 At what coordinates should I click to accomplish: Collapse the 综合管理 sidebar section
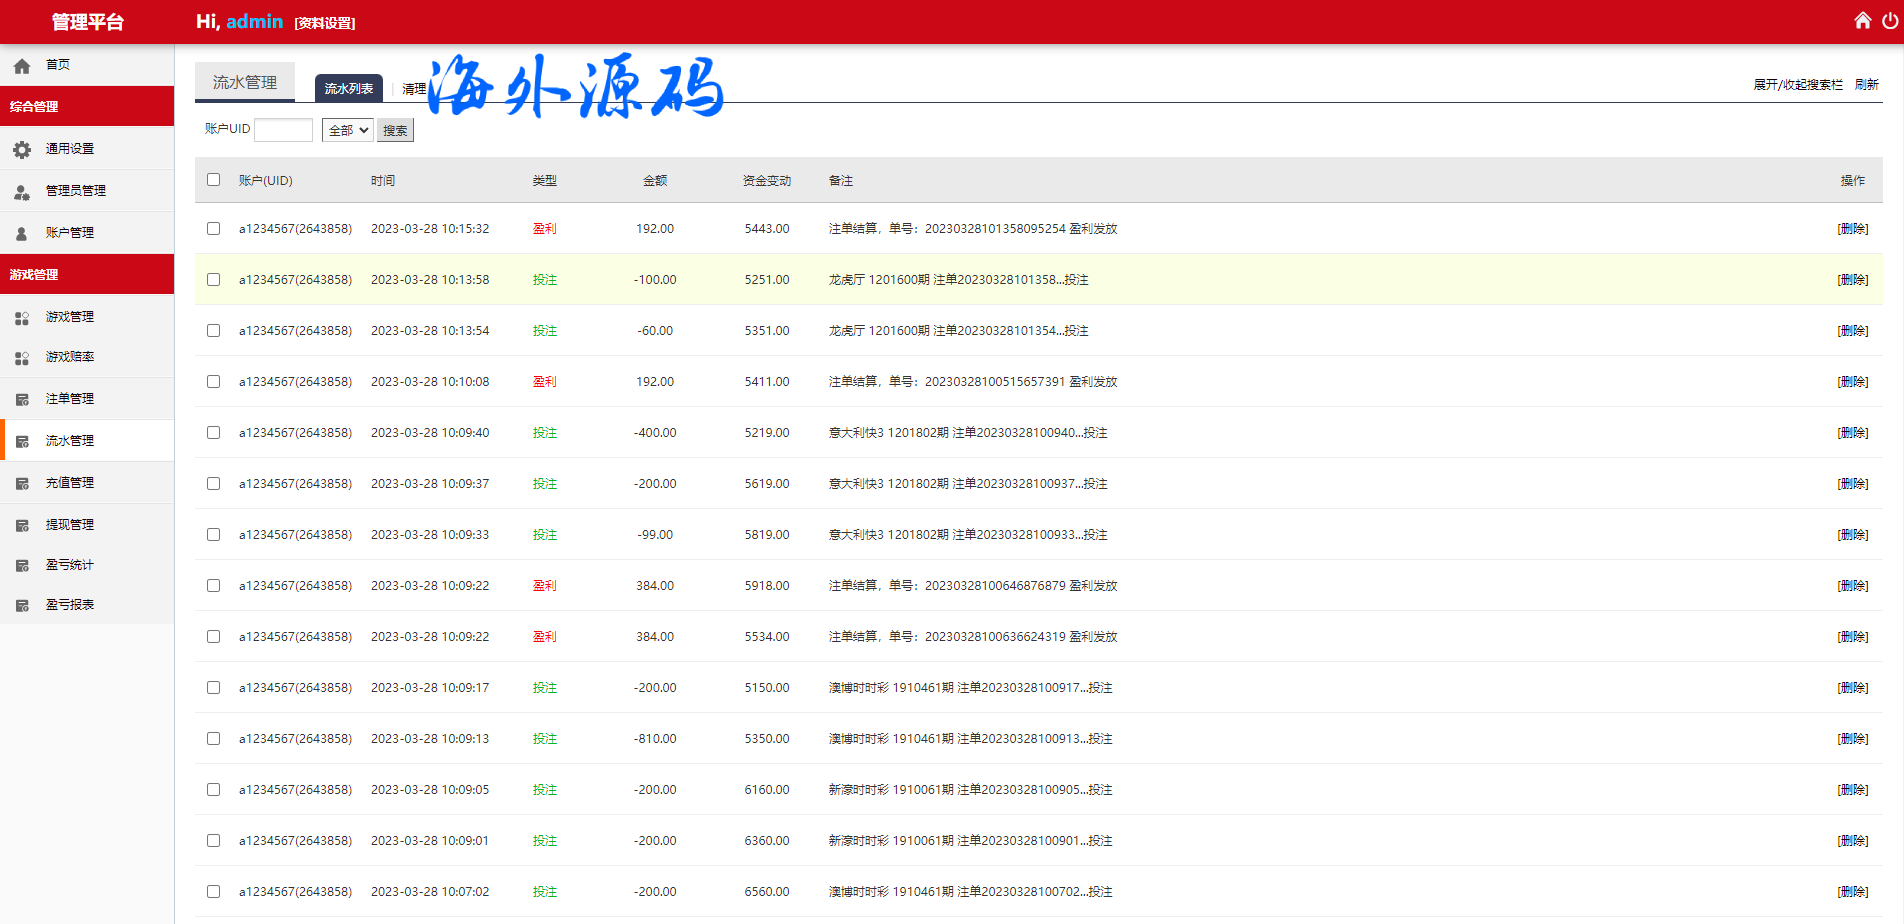pyautogui.click(x=87, y=106)
